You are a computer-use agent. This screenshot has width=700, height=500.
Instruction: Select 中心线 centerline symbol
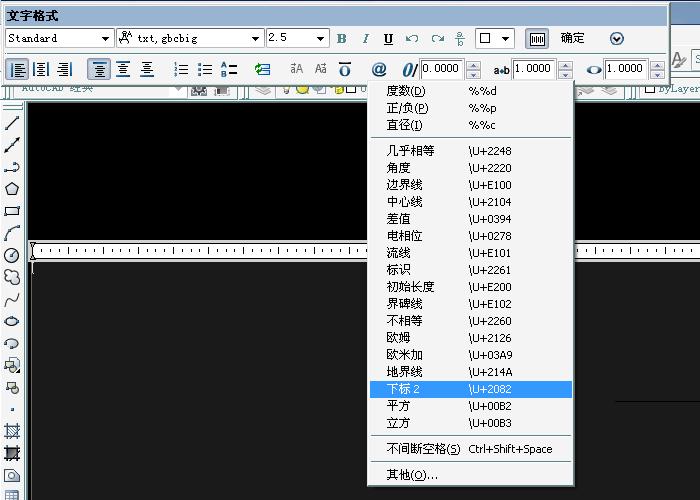[471, 202]
